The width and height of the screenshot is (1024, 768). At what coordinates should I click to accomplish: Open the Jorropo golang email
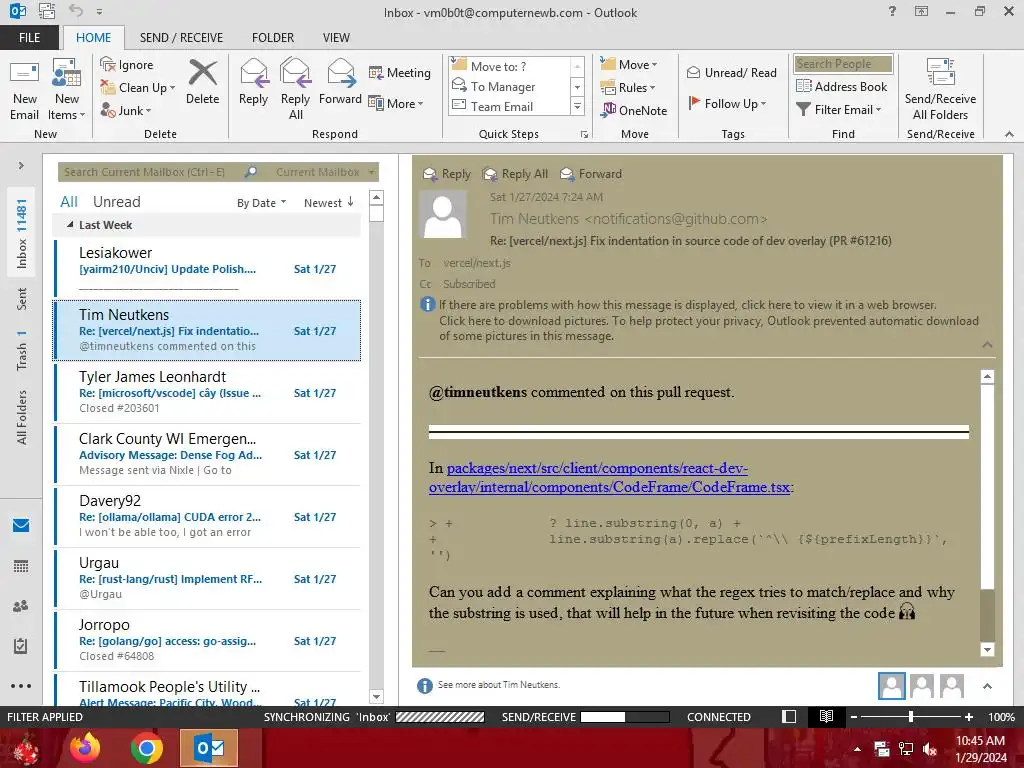coord(208,641)
